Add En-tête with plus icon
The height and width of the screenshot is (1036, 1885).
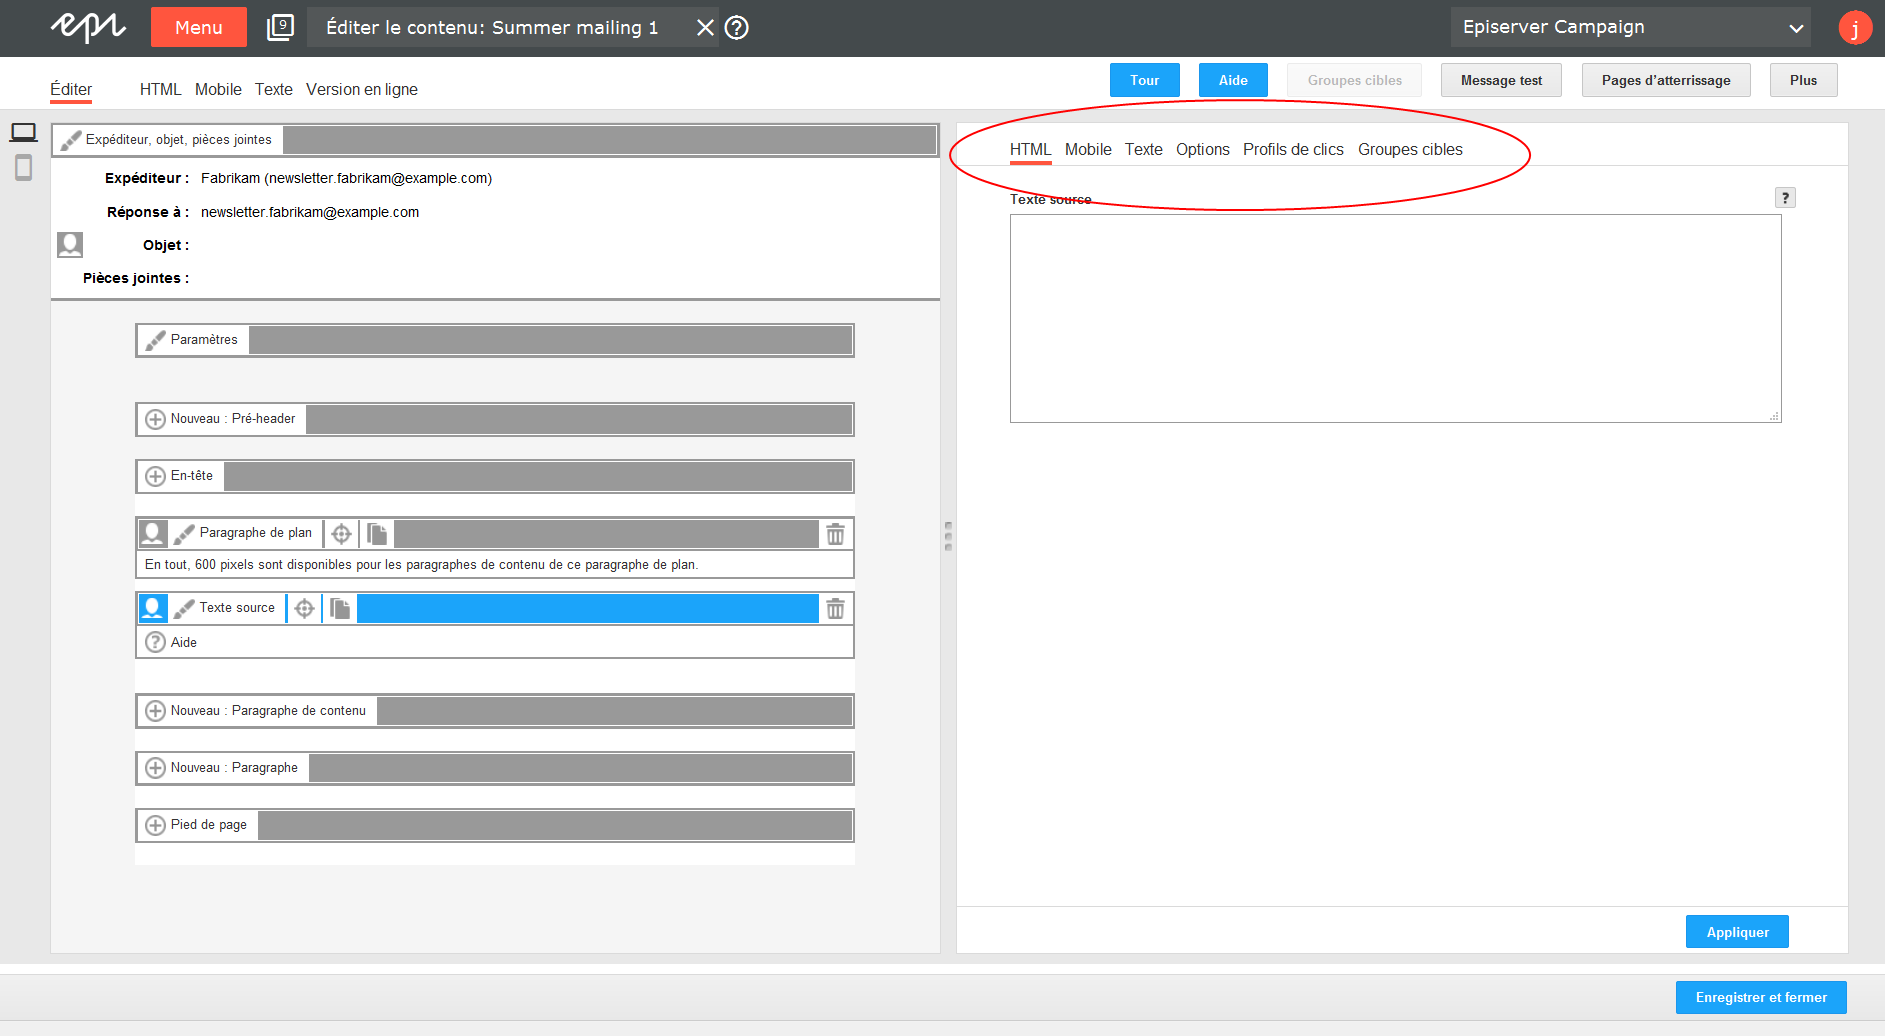click(155, 476)
